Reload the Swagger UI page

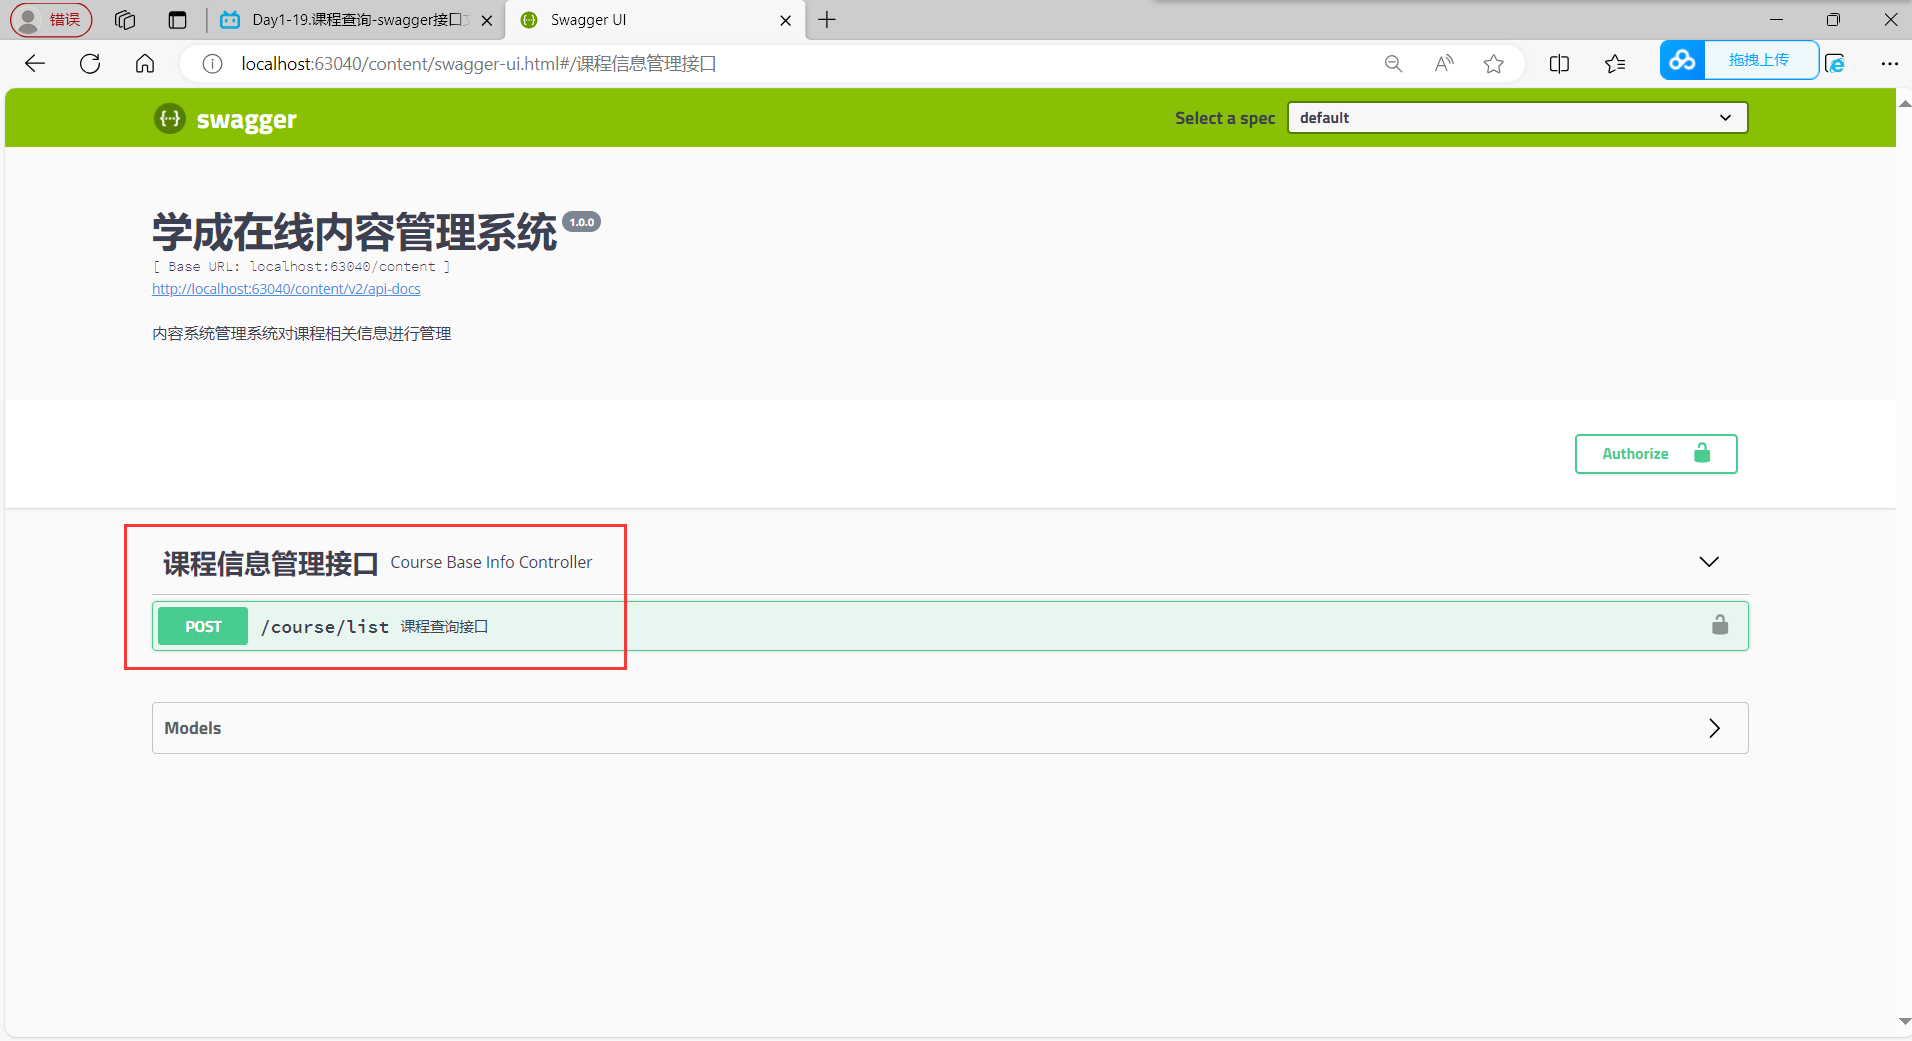click(x=90, y=64)
